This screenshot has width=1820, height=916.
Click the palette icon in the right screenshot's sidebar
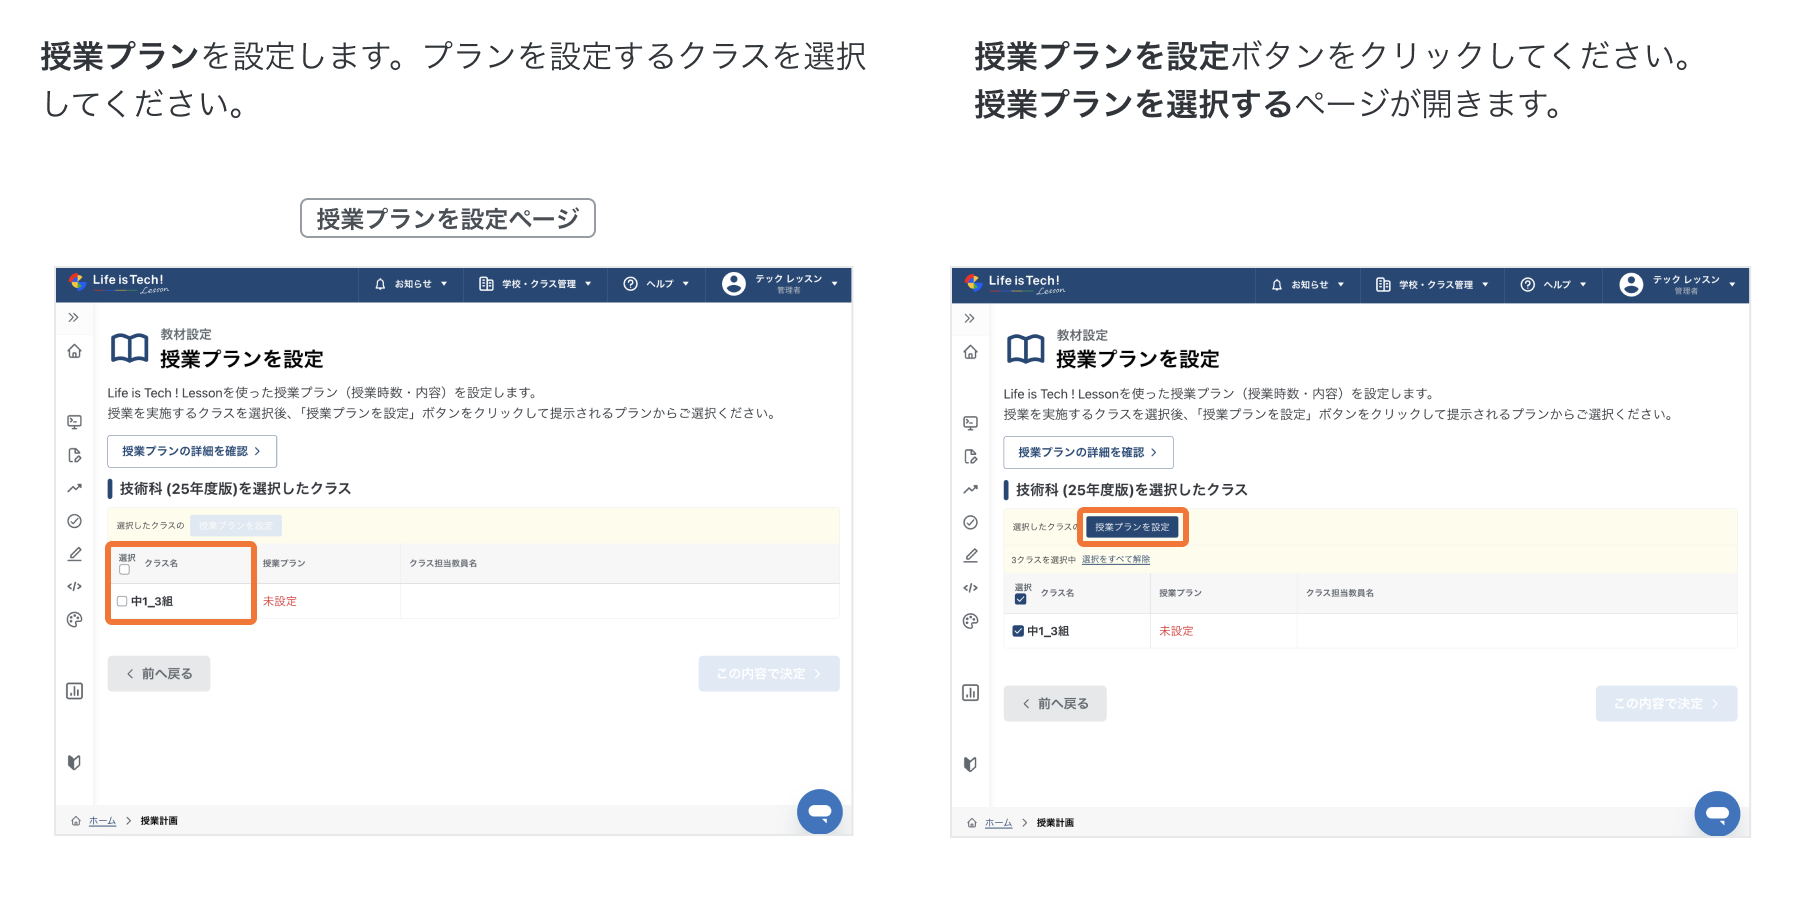(970, 621)
